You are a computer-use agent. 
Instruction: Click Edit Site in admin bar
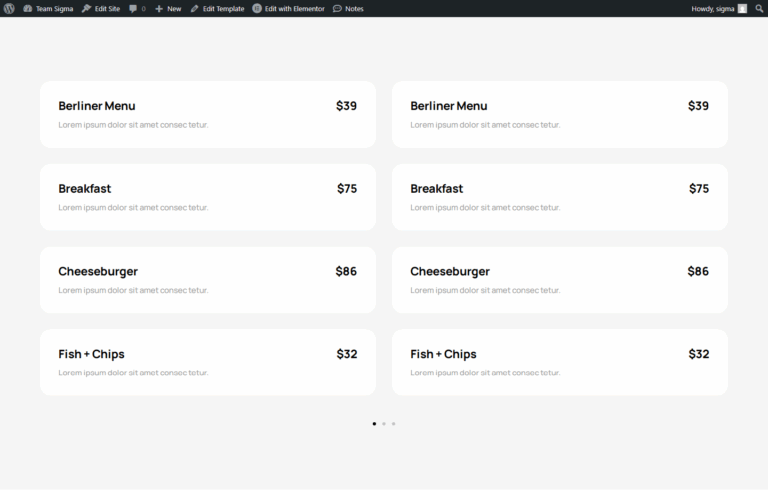point(101,8)
